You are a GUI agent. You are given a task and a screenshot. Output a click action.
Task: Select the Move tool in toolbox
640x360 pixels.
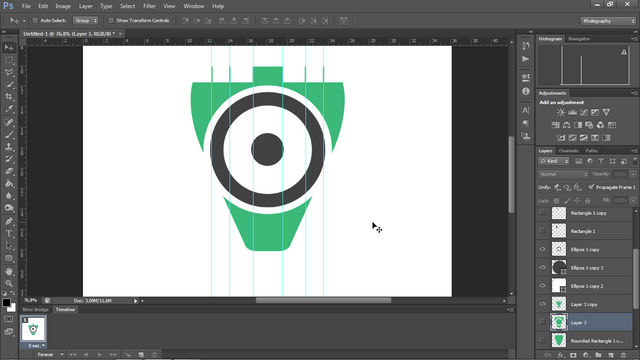pos(9,48)
